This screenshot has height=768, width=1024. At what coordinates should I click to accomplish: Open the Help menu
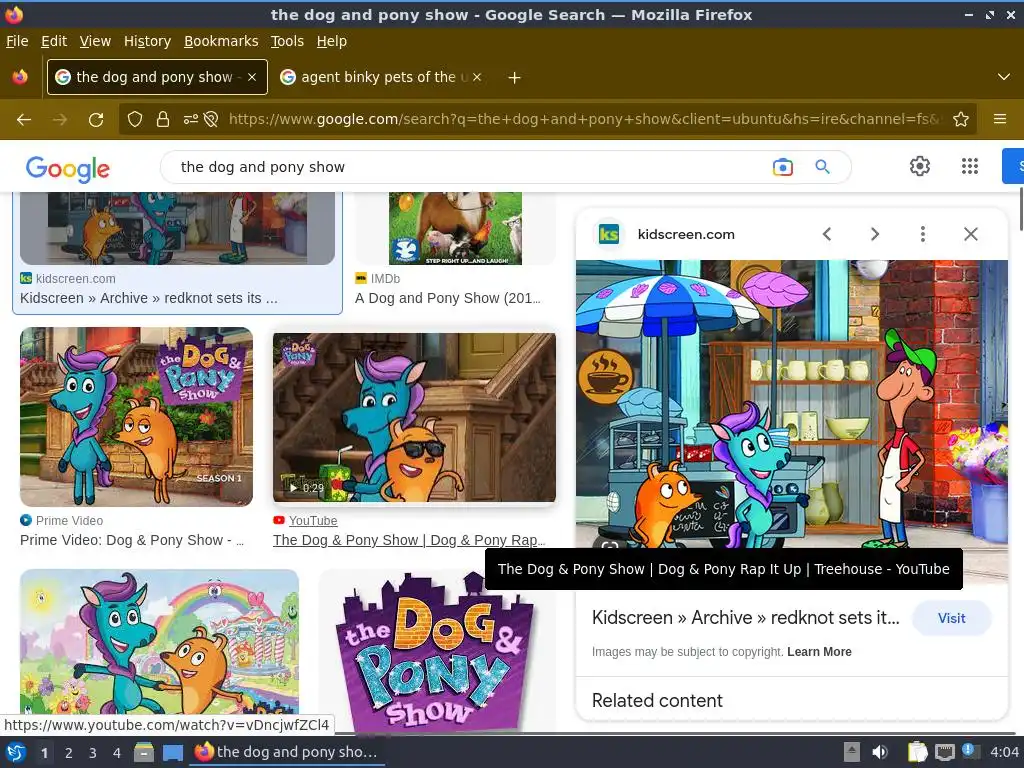click(x=332, y=41)
